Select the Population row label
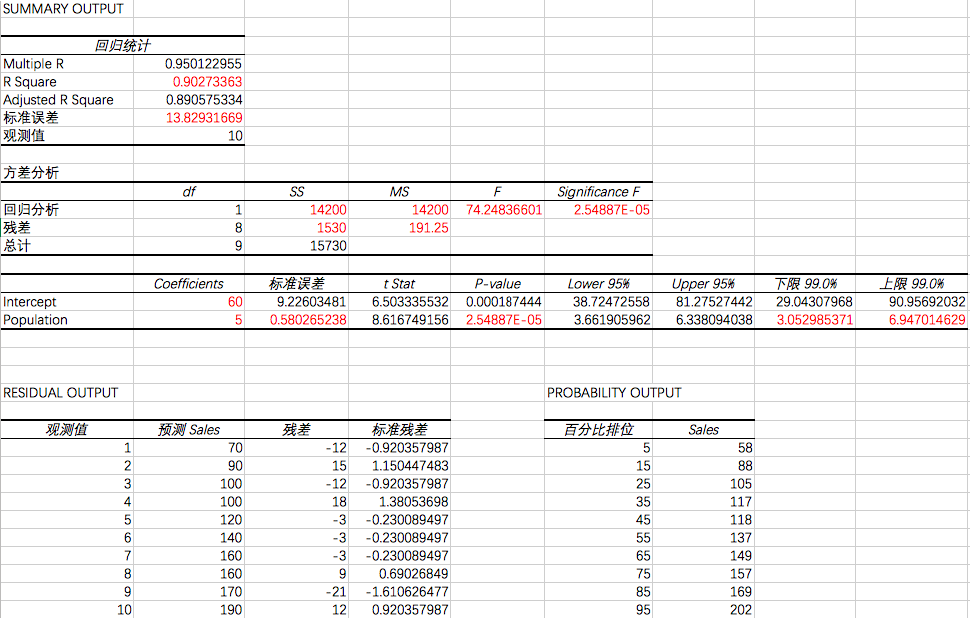Viewport: 970px width, 618px height. (35, 320)
